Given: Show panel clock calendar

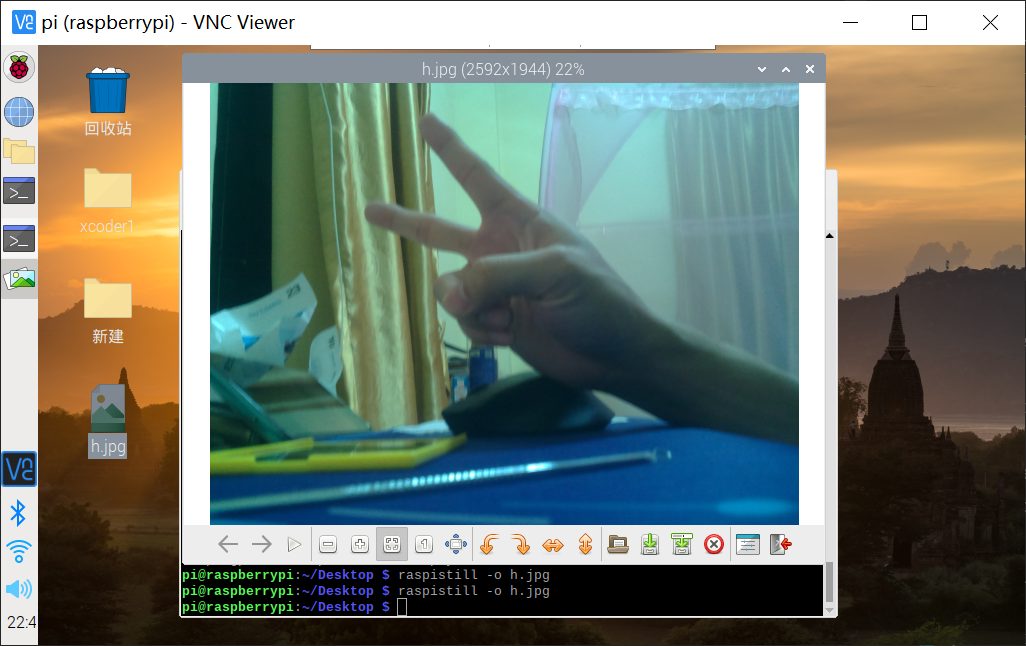Looking at the screenshot, I should tap(21, 622).
